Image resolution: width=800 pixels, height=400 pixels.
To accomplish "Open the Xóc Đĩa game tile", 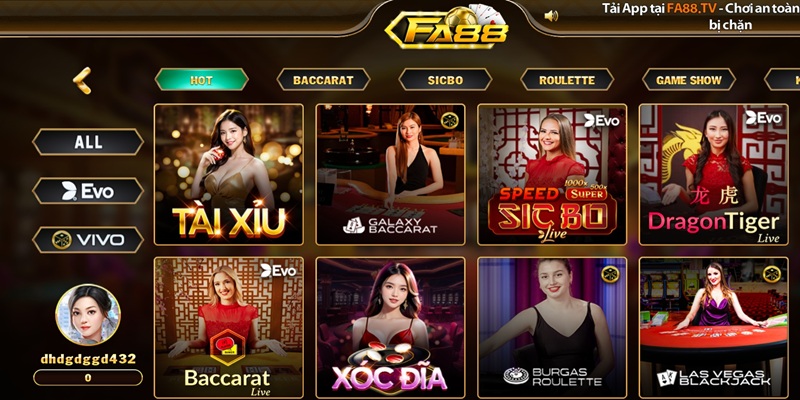I will pos(390,328).
